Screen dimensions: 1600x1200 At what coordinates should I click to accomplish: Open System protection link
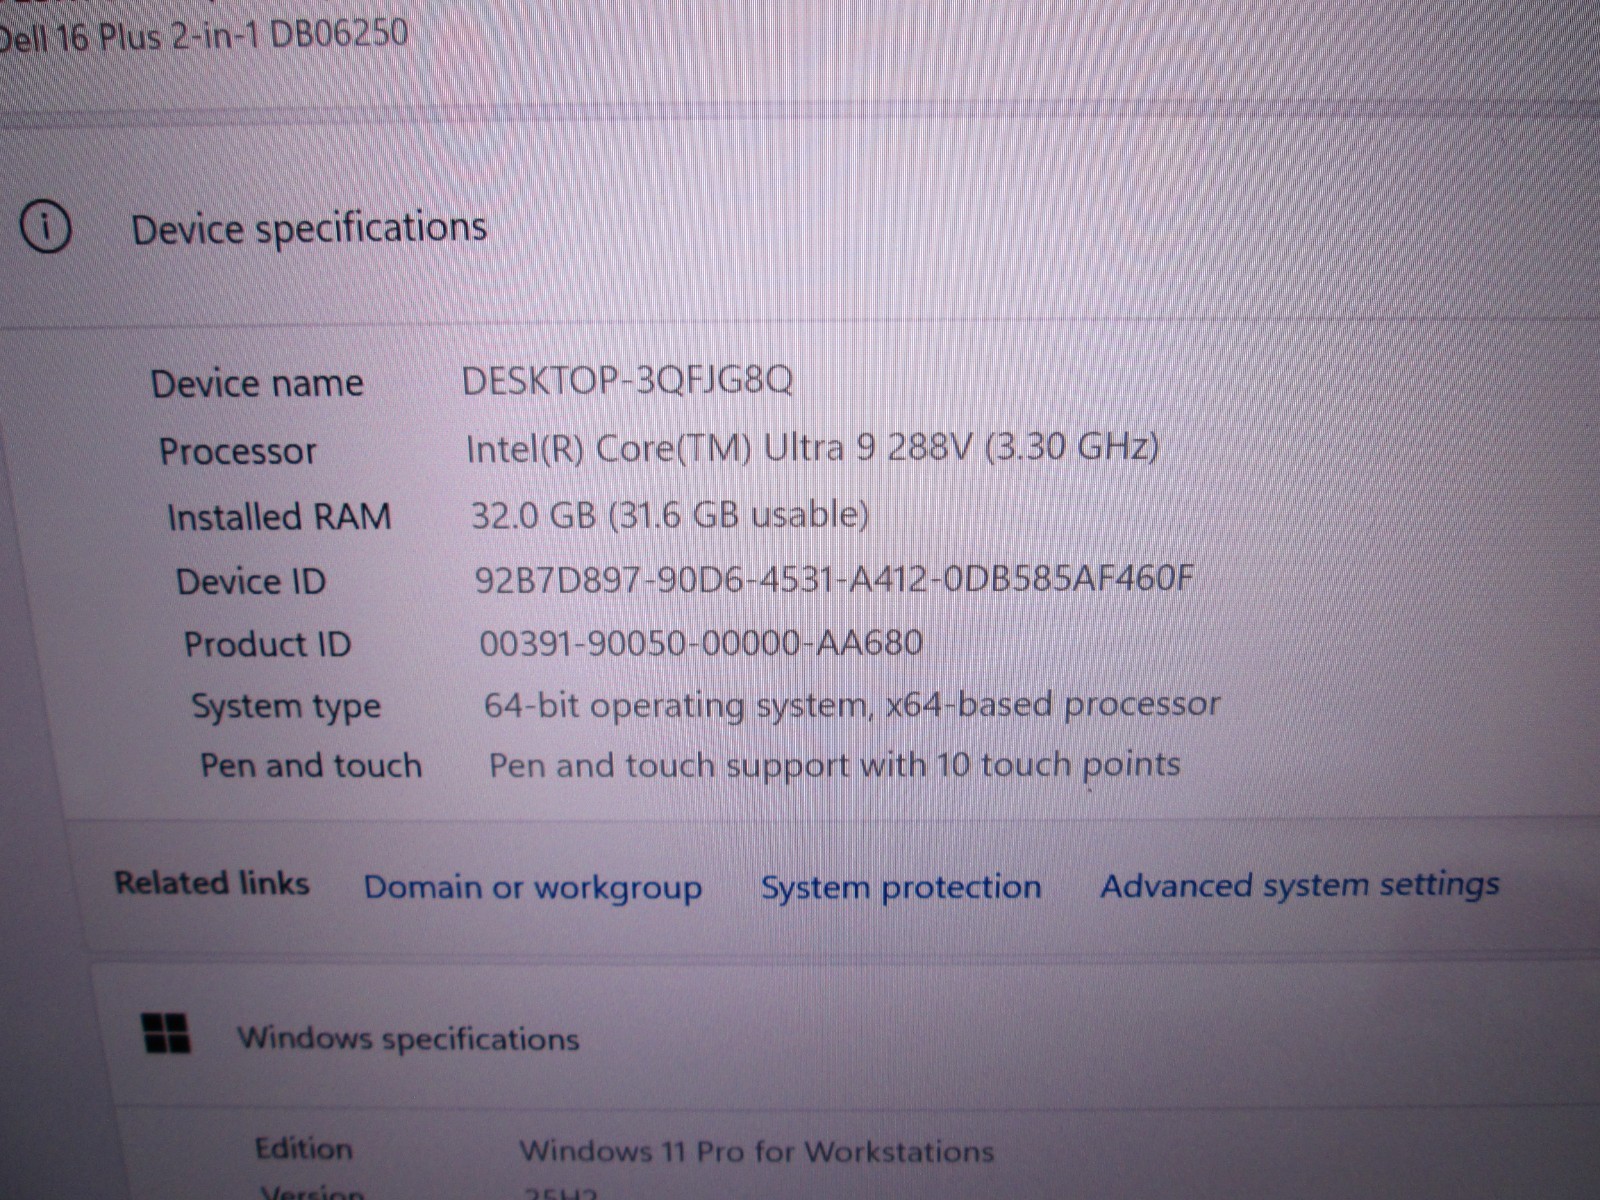pyautogui.click(x=901, y=887)
